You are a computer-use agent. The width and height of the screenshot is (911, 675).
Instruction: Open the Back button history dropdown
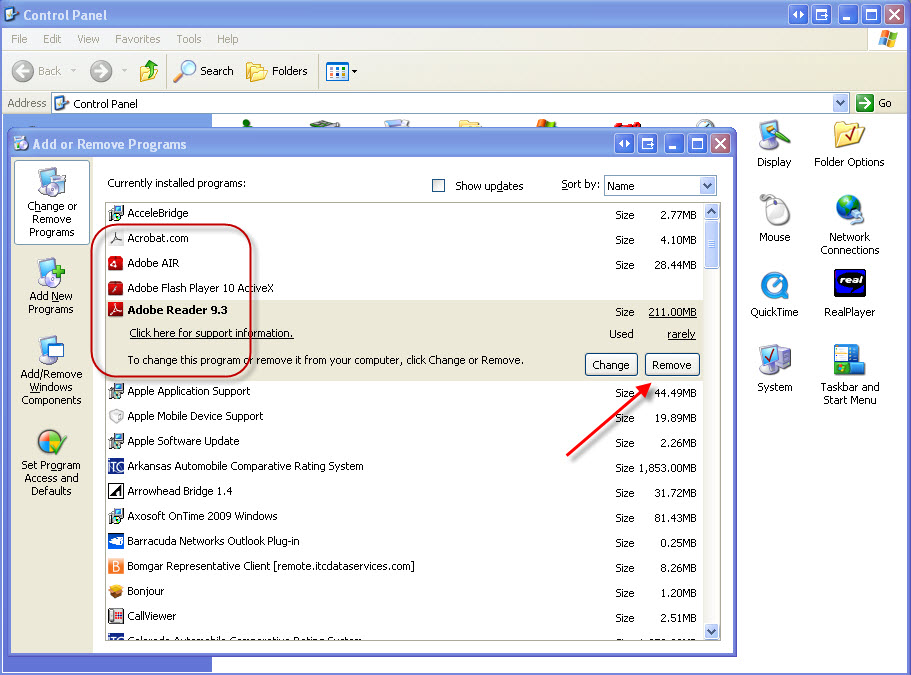[73, 71]
